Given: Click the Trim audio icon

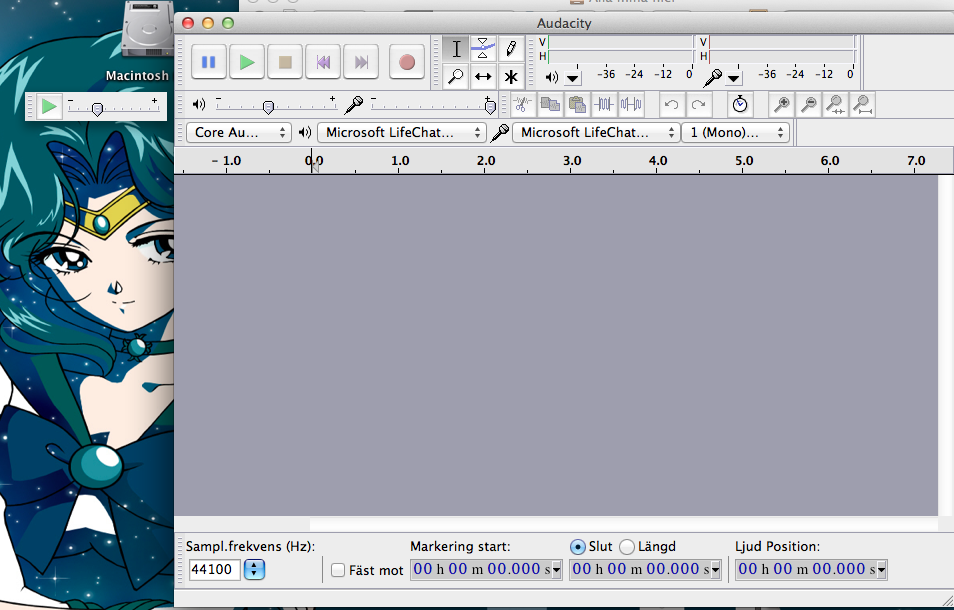Looking at the screenshot, I should [604, 105].
